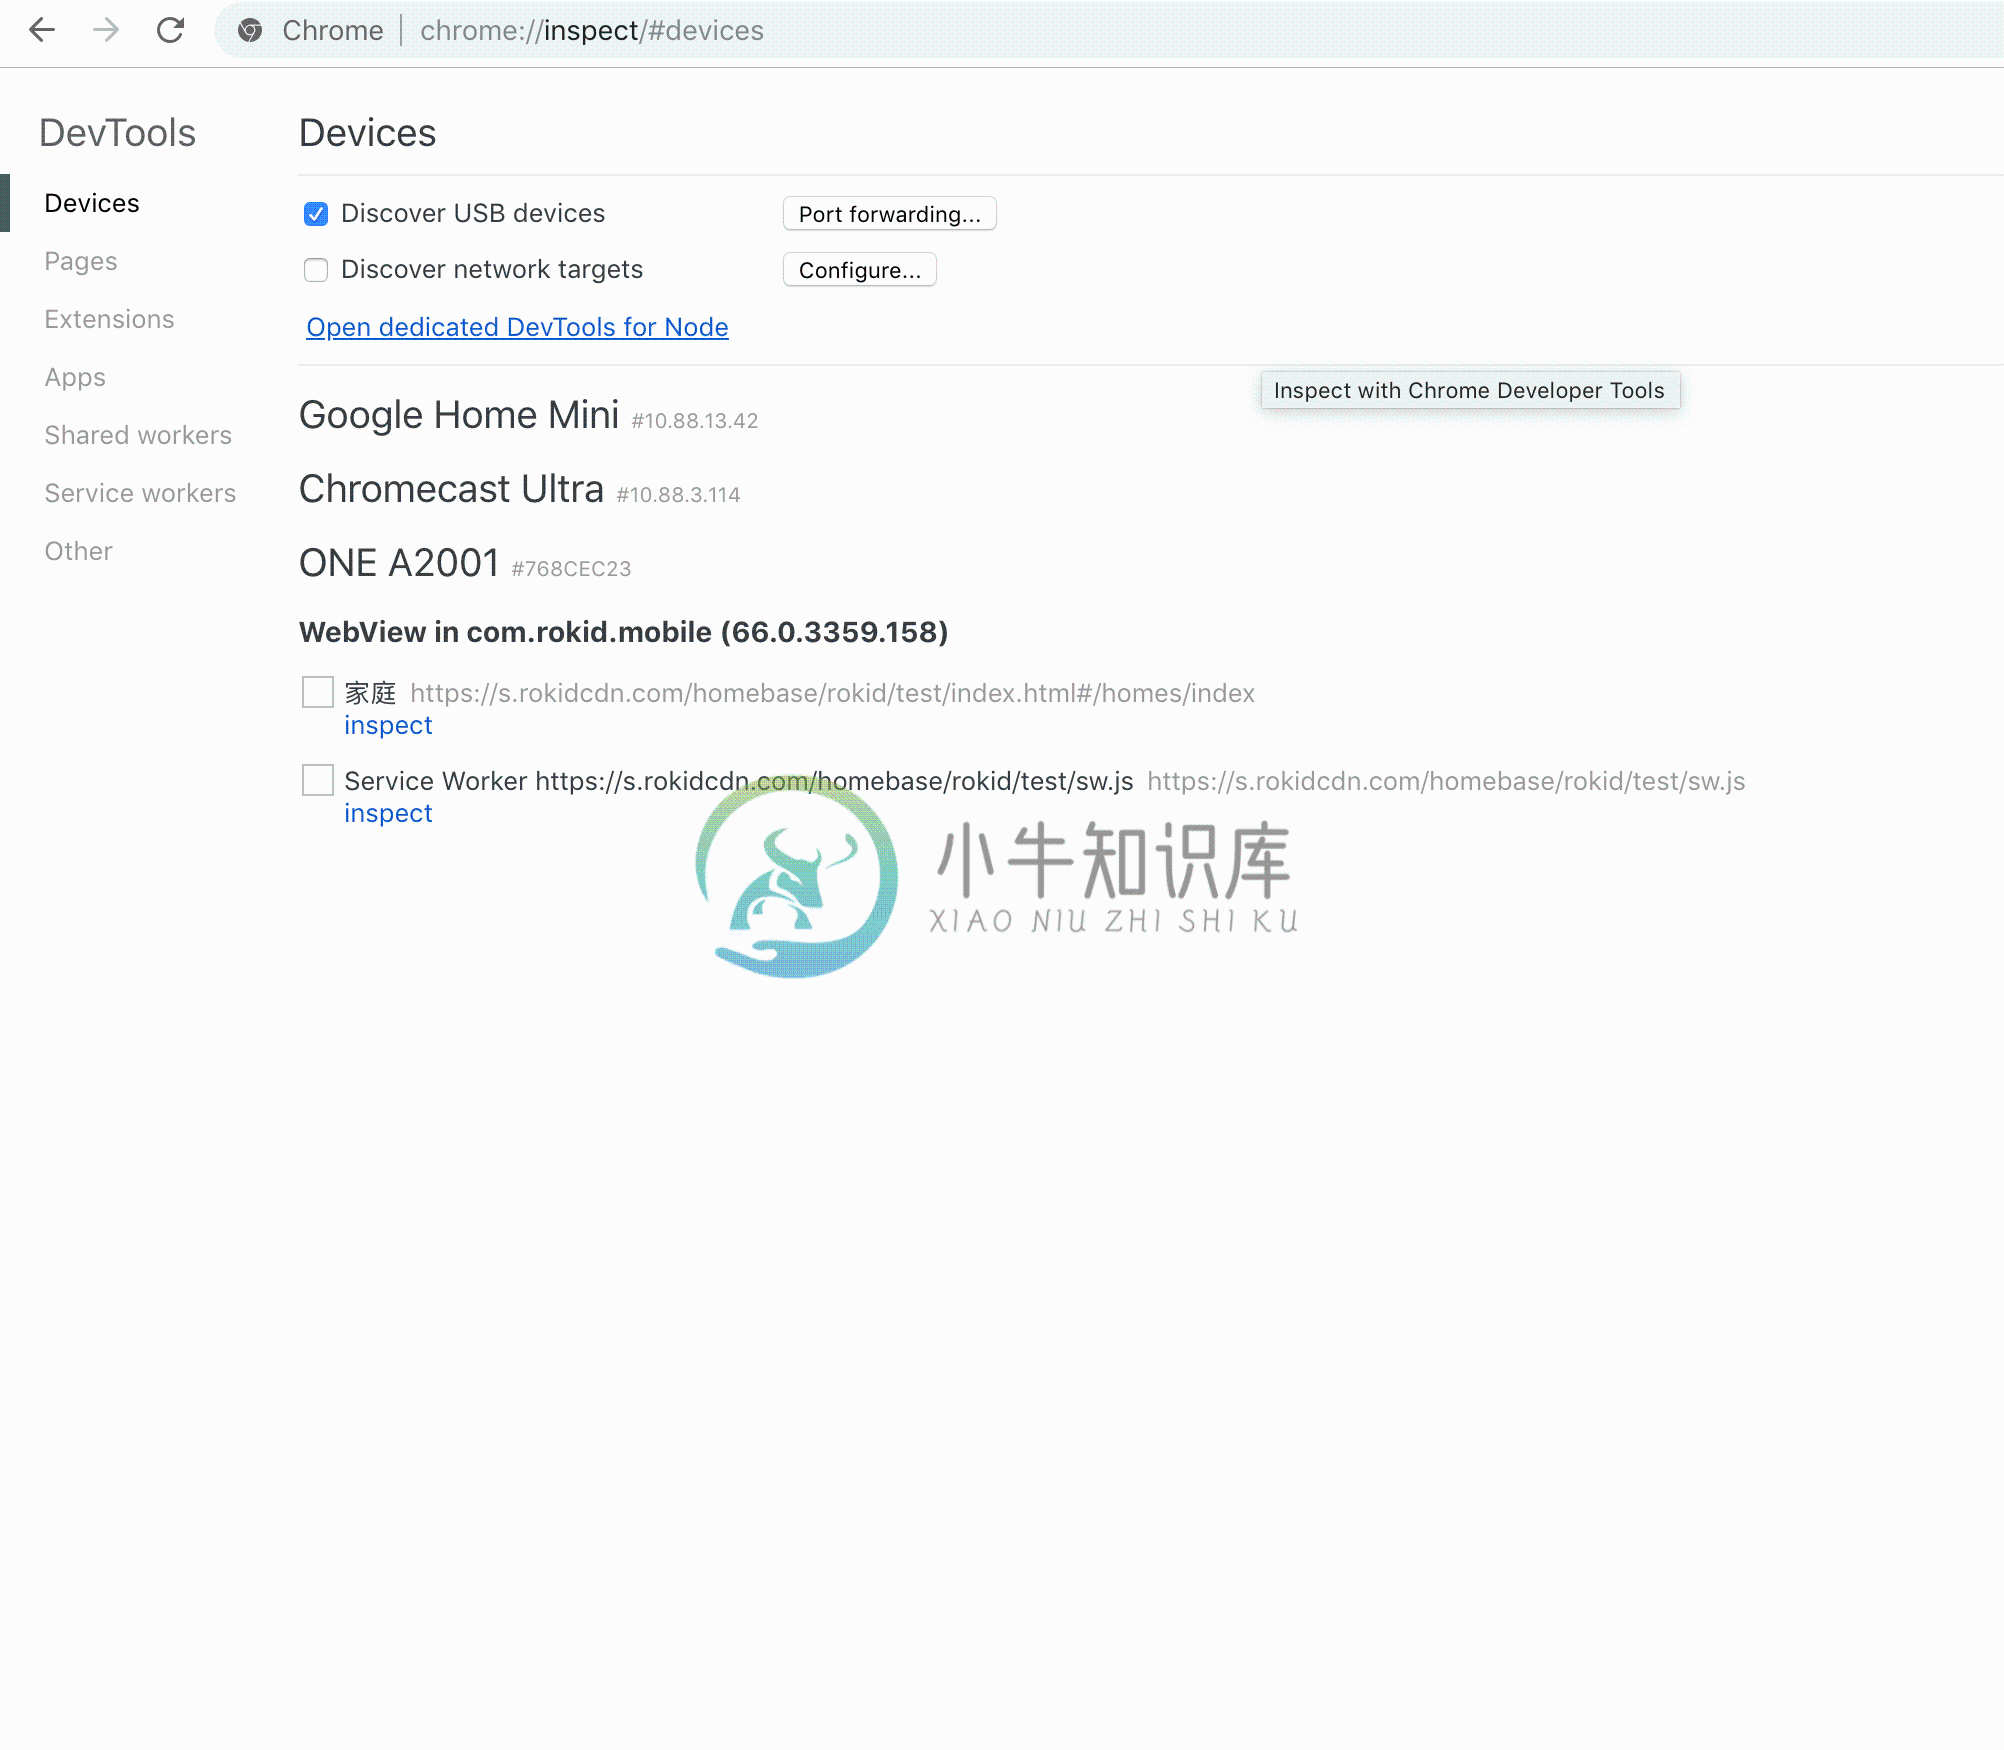Select Devices in DevTools sidebar

pyautogui.click(x=92, y=203)
